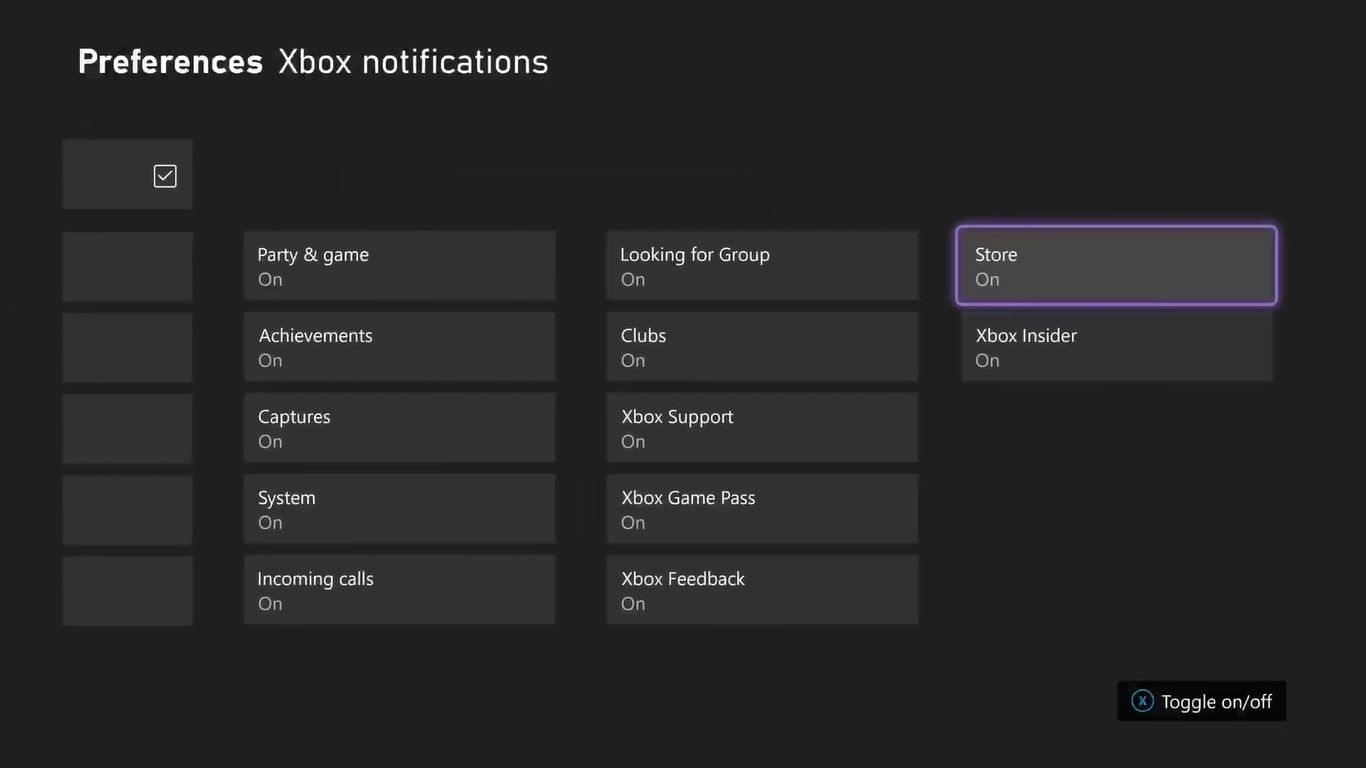
Task: Toggle Looking for Group notifications
Action: [x=762, y=266]
